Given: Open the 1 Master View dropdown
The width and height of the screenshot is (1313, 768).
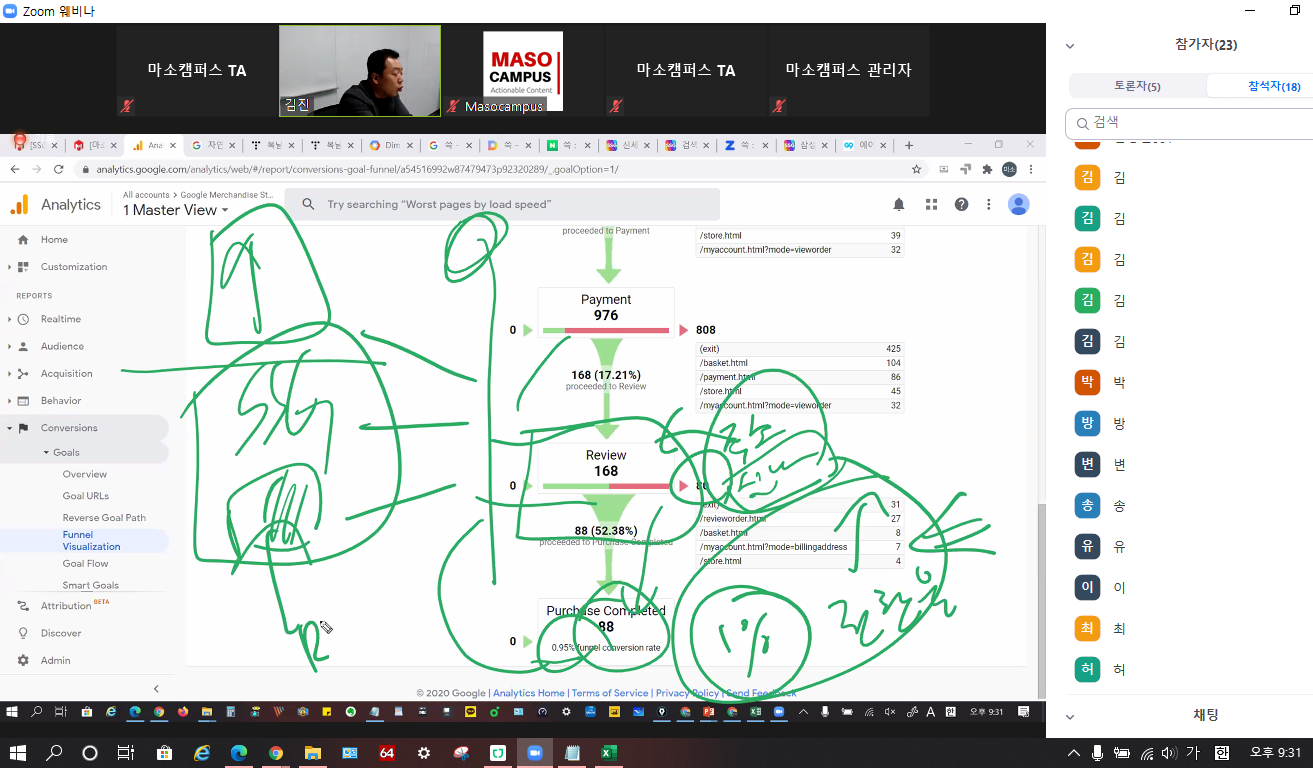Looking at the screenshot, I should coord(176,210).
